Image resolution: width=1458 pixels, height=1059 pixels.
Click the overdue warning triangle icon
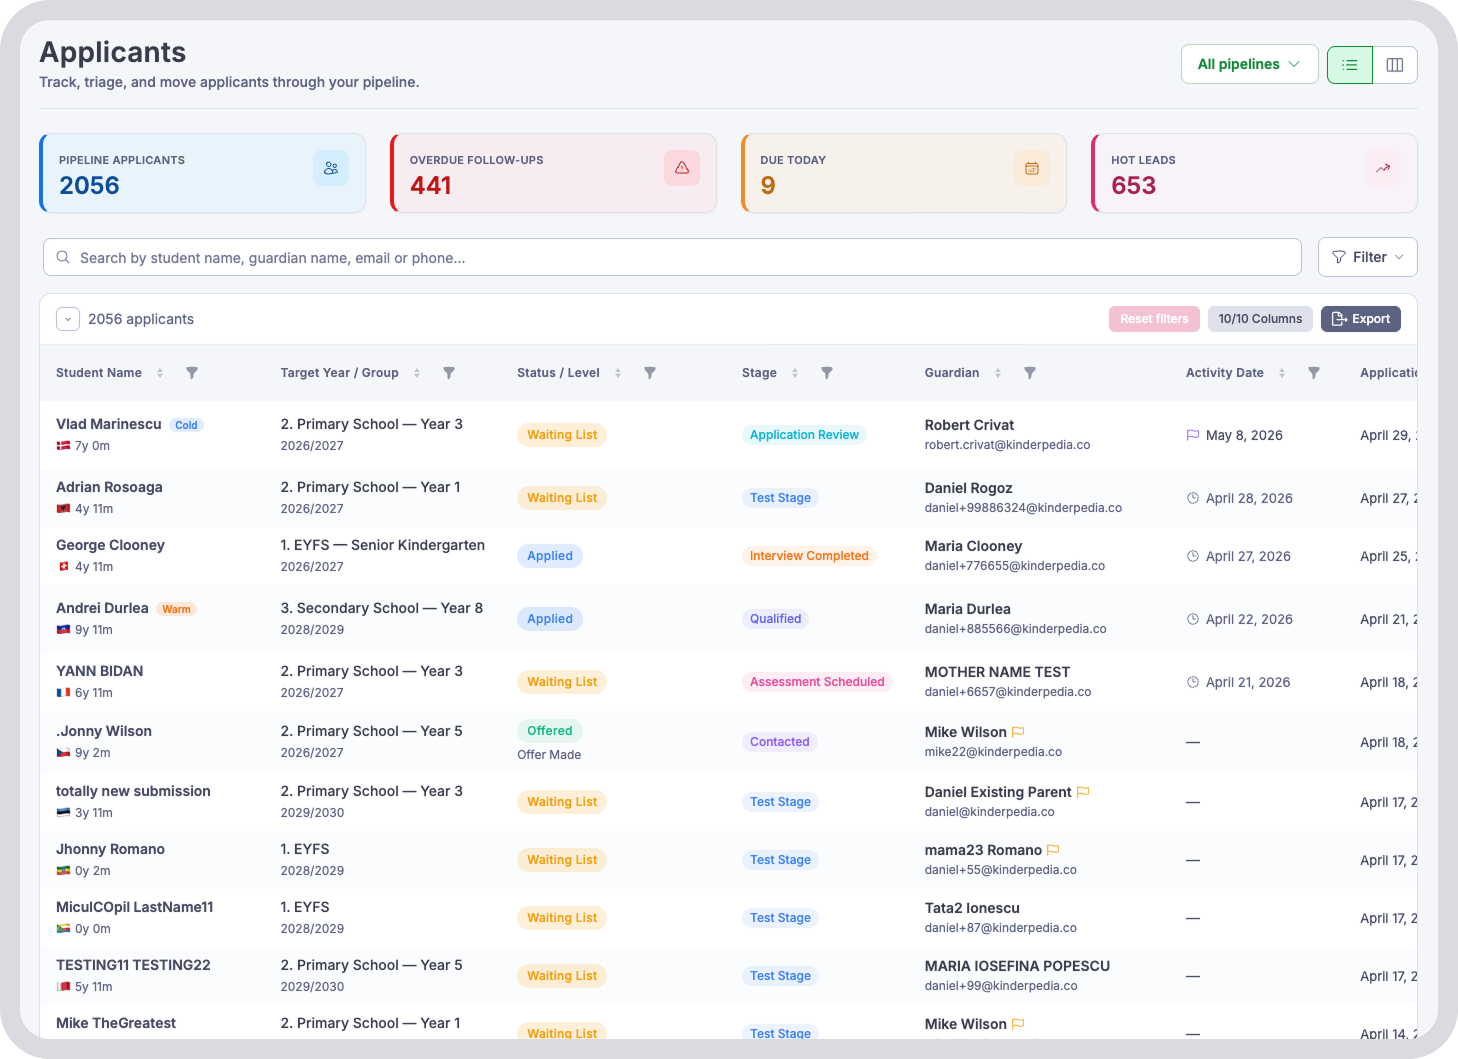pyautogui.click(x=682, y=168)
